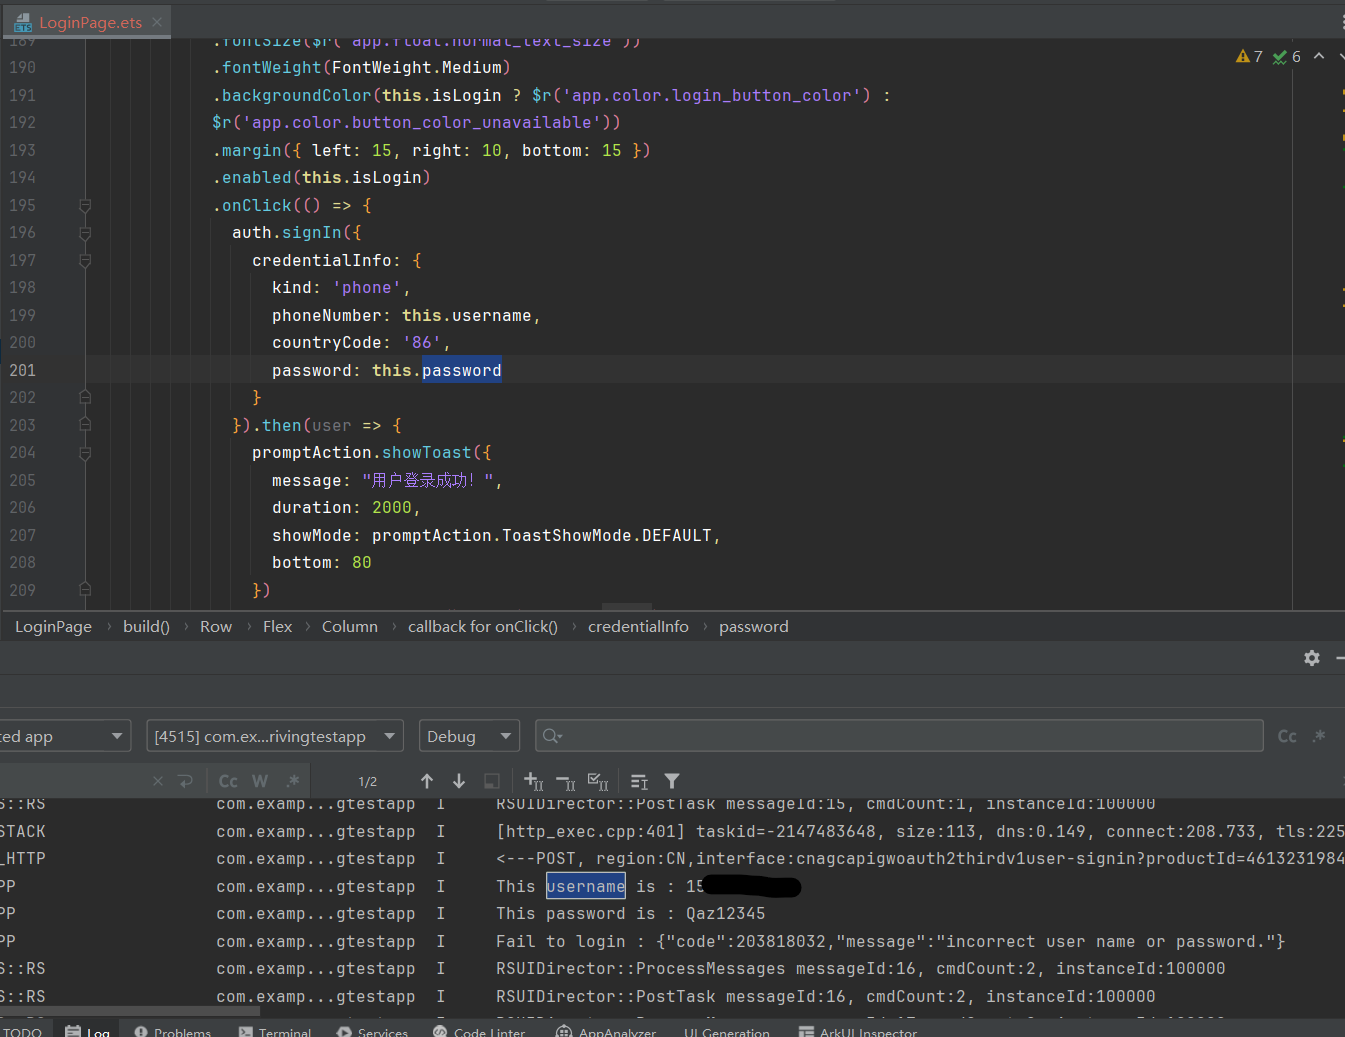
Task: Toggle Words option in find bar
Action: pos(260,781)
